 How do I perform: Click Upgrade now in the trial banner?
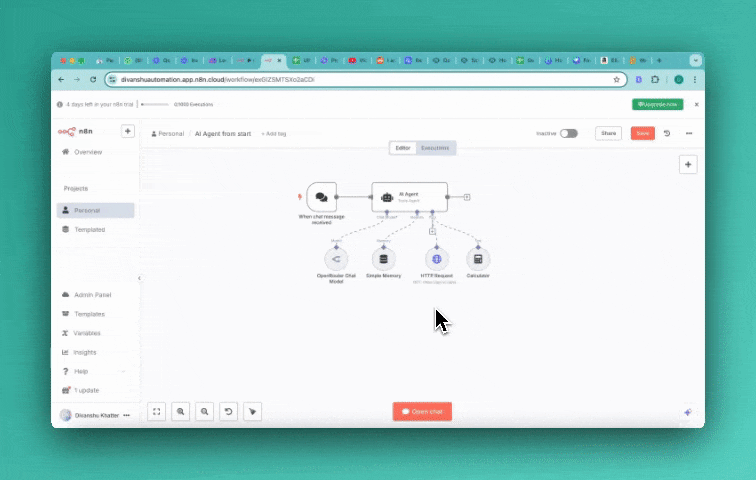point(658,104)
